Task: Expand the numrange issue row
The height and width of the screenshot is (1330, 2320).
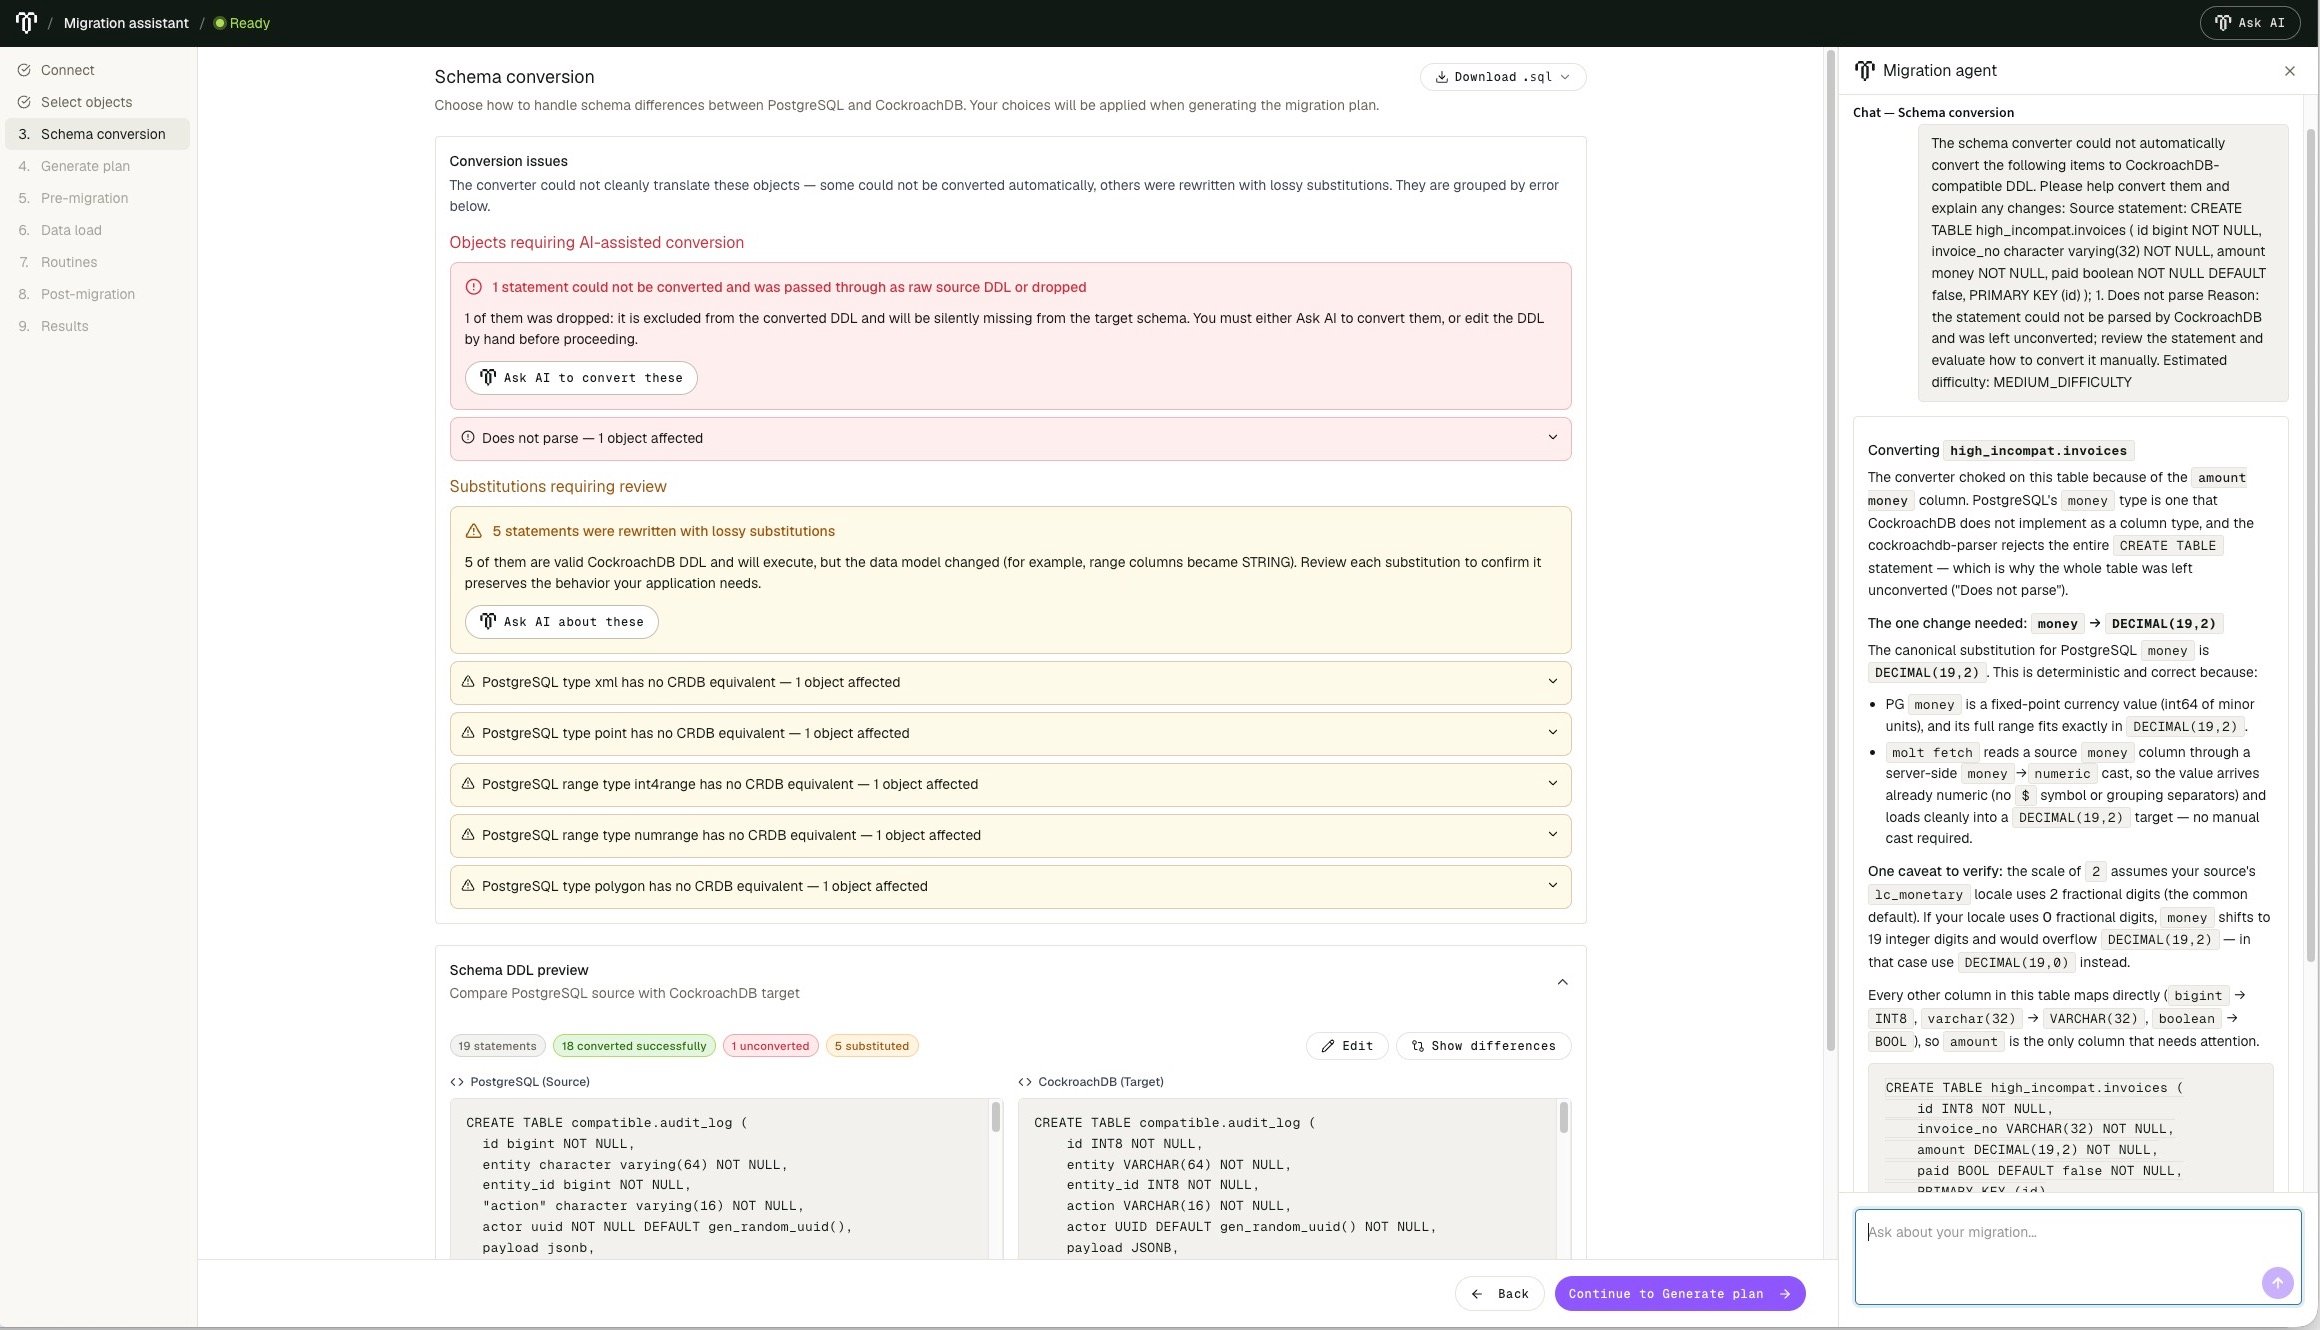Action: (x=1010, y=835)
